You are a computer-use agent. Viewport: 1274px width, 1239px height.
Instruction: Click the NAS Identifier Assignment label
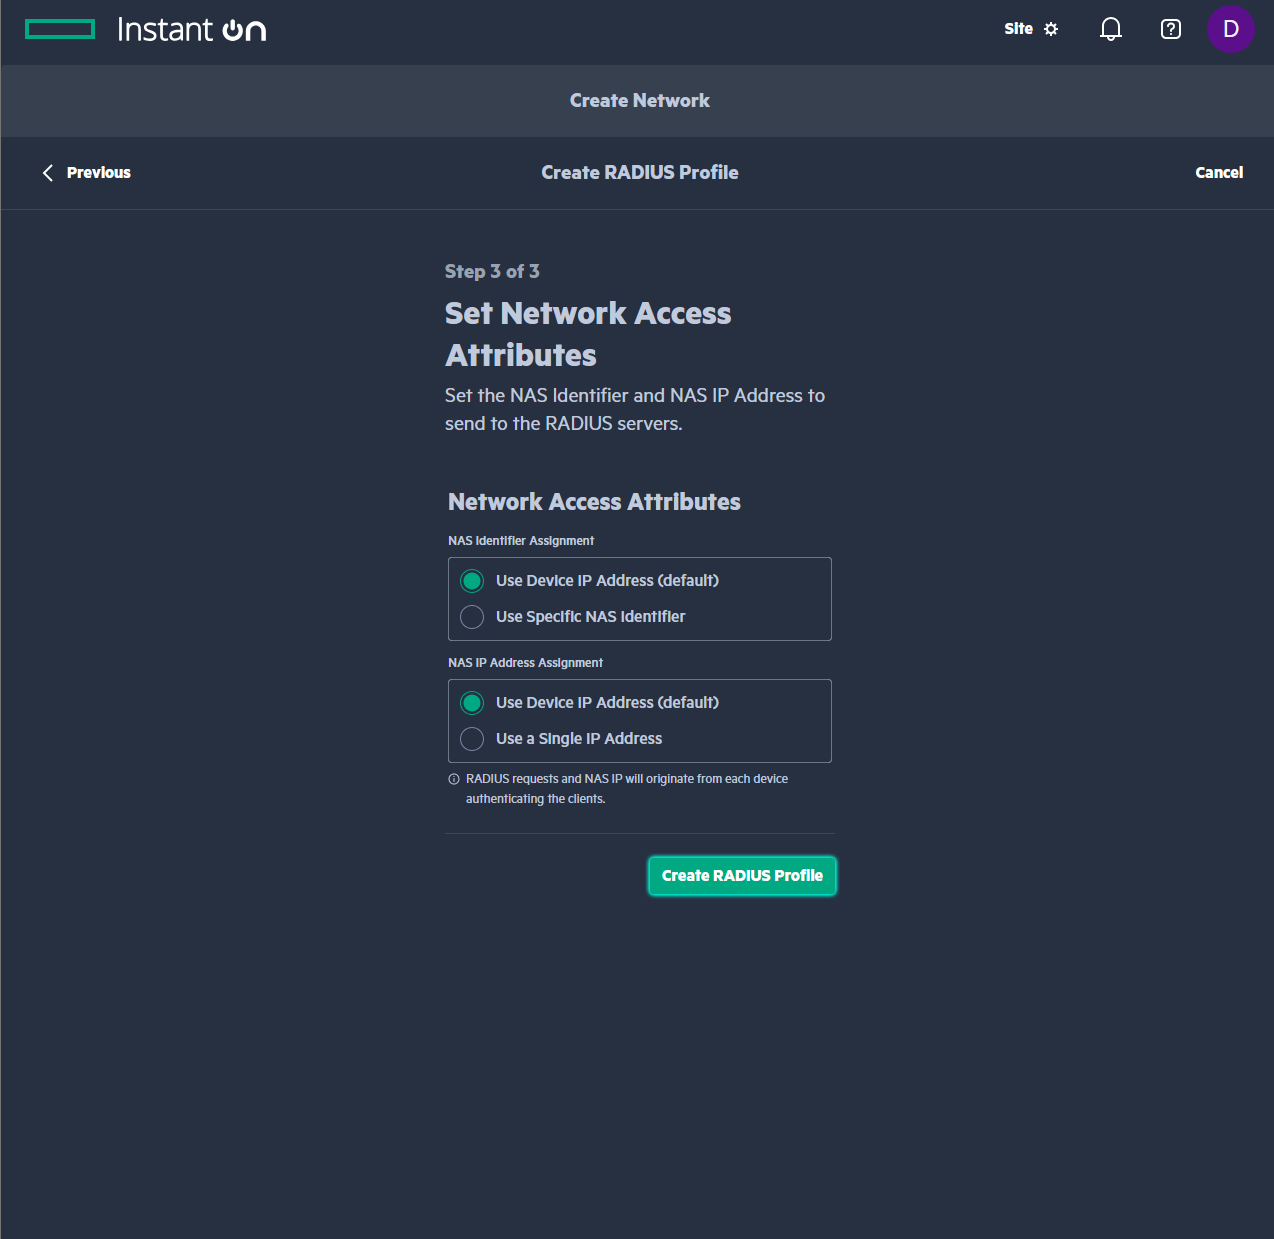(x=521, y=541)
